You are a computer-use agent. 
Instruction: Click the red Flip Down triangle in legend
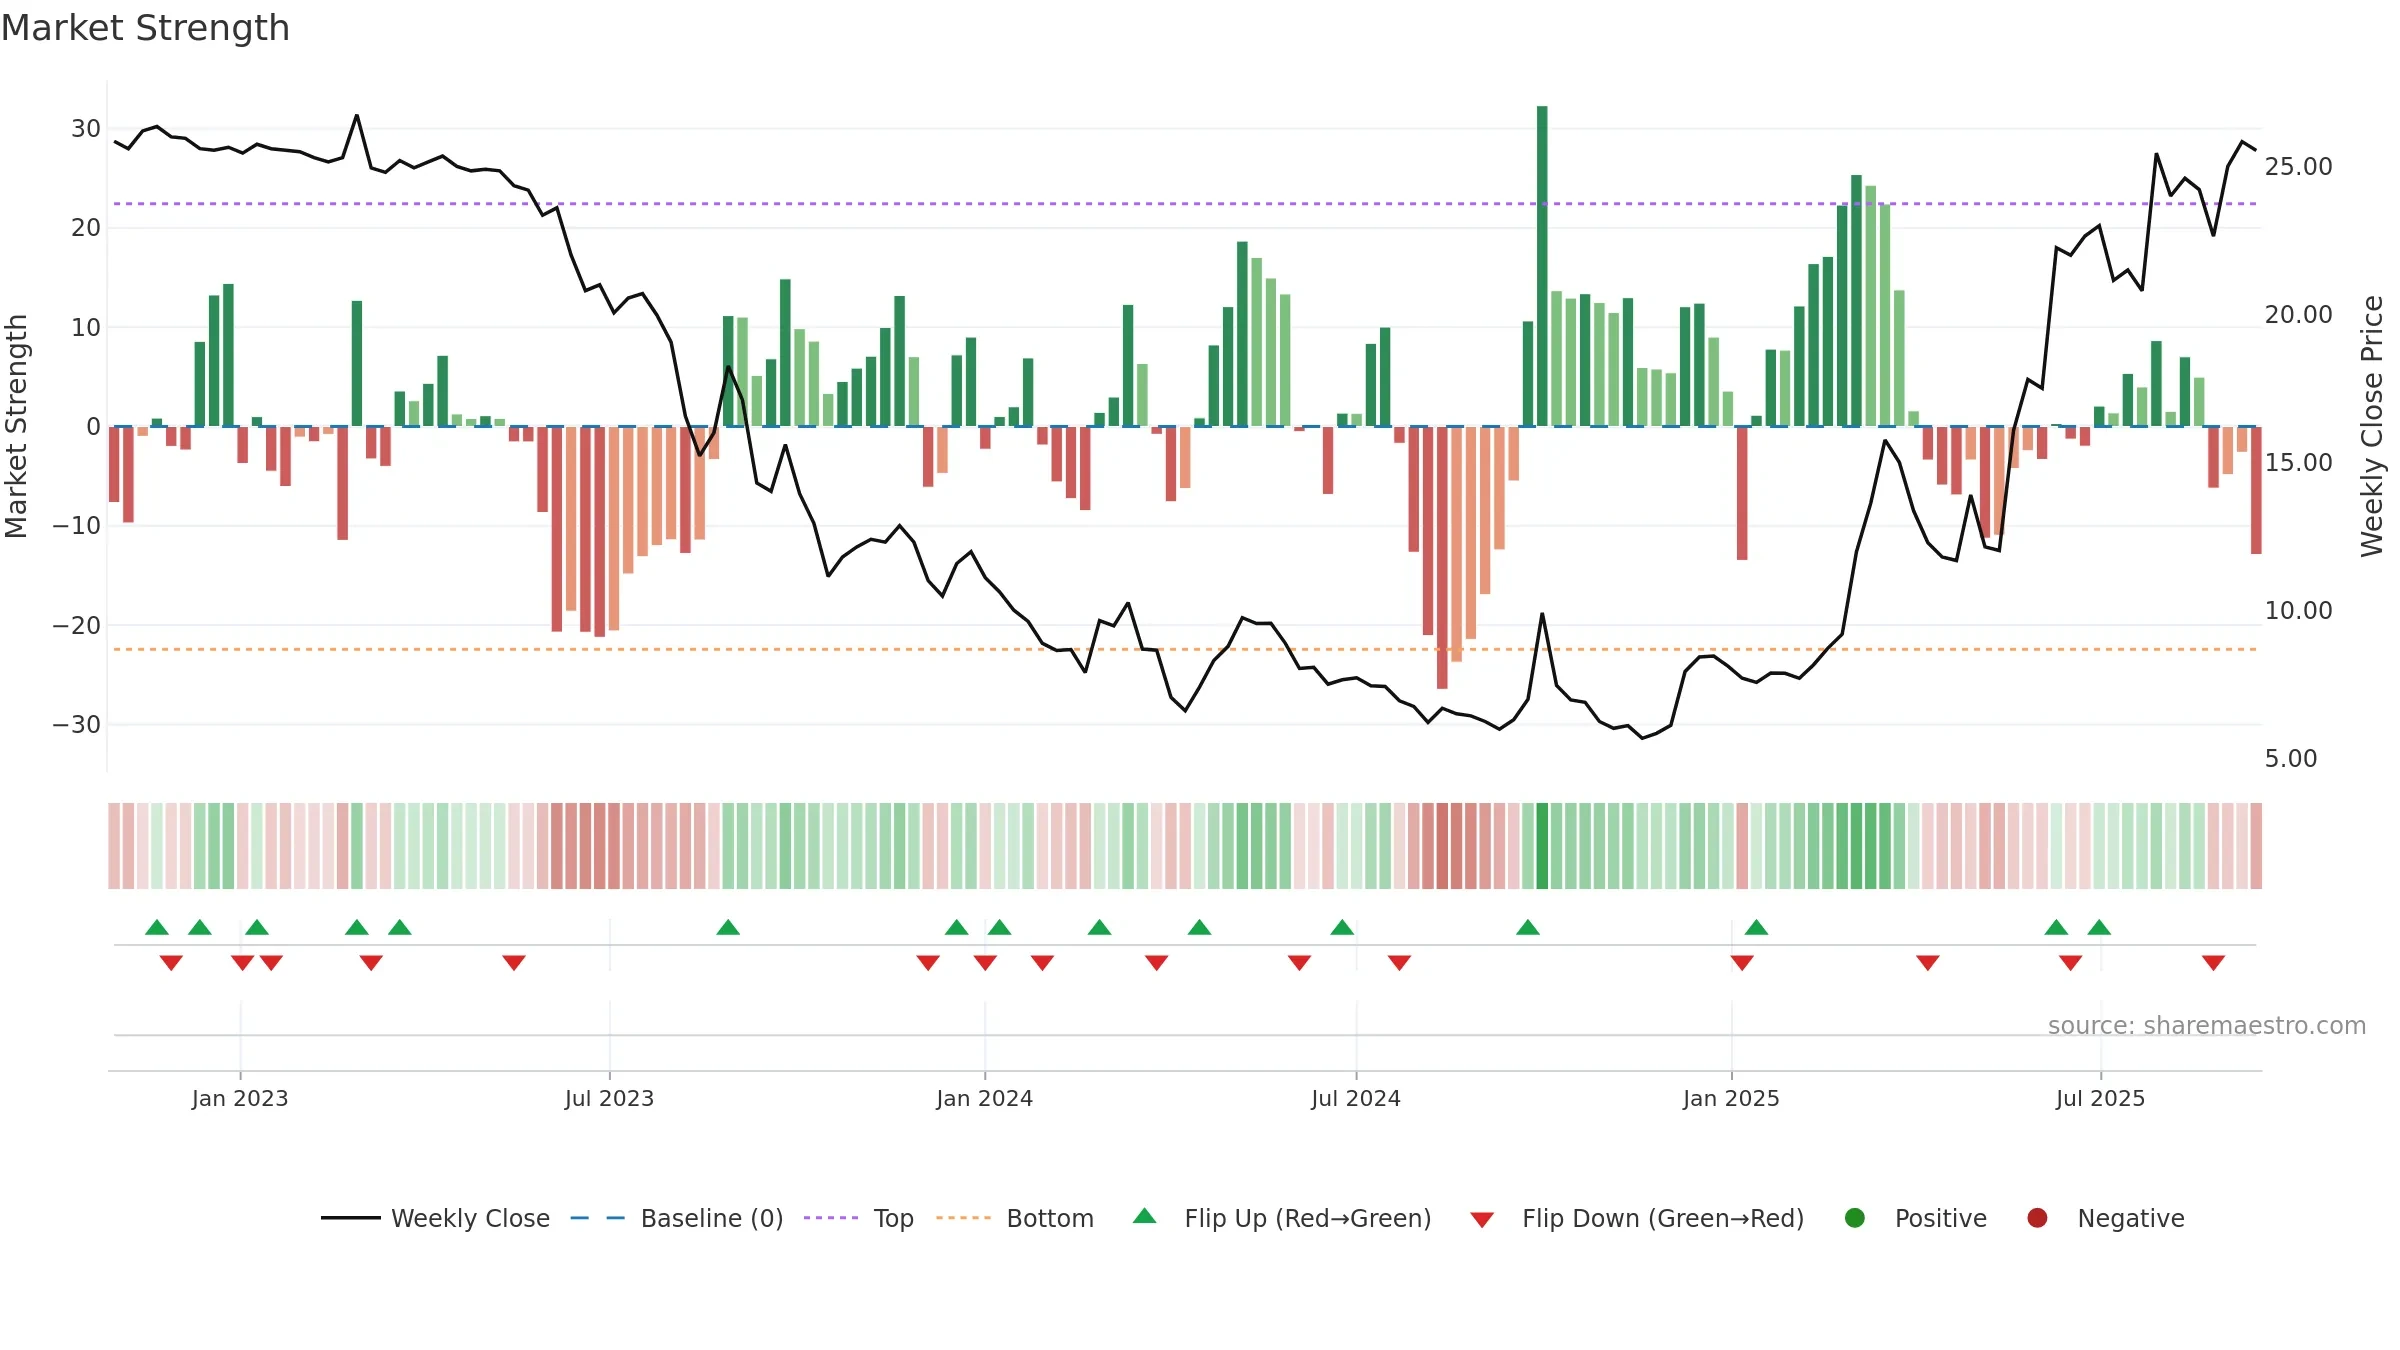(1482, 1220)
